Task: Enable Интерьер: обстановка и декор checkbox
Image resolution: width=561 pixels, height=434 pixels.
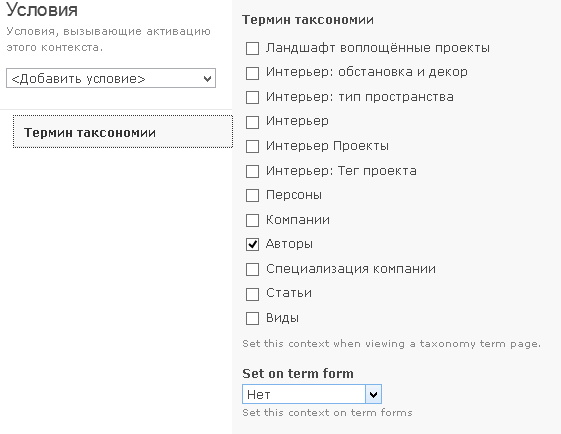Action: click(x=252, y=73)
